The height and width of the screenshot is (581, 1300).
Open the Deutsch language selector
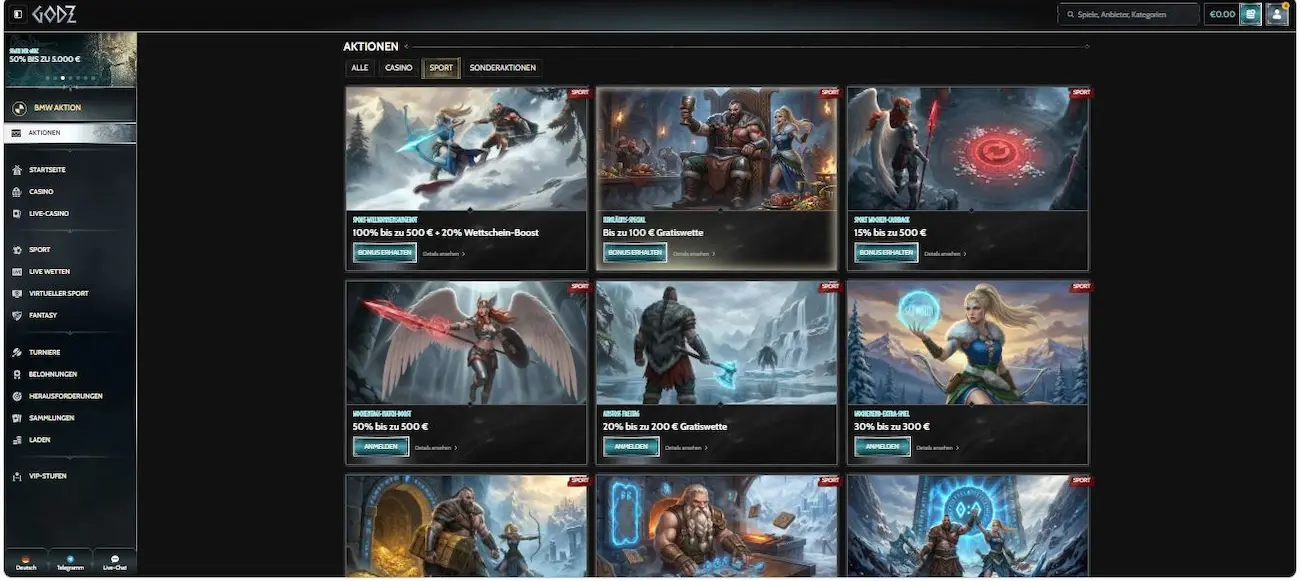coord(26,562)
